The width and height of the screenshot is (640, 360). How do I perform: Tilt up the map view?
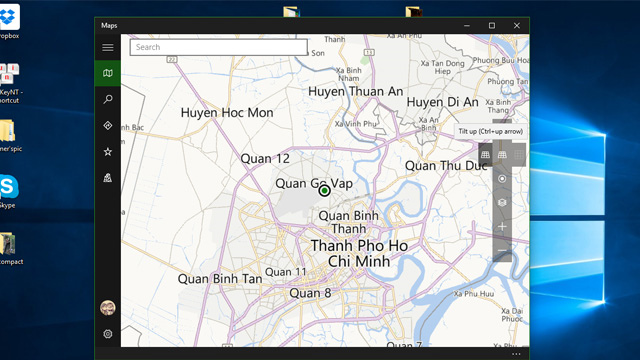click(485, 155)
